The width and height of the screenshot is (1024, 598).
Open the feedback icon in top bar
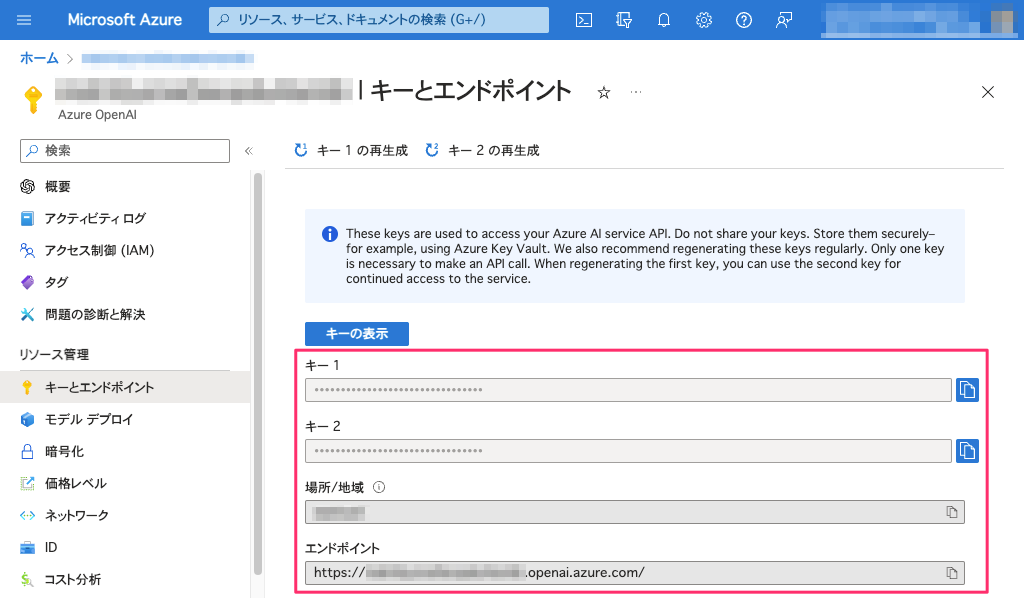pos(784,20)
